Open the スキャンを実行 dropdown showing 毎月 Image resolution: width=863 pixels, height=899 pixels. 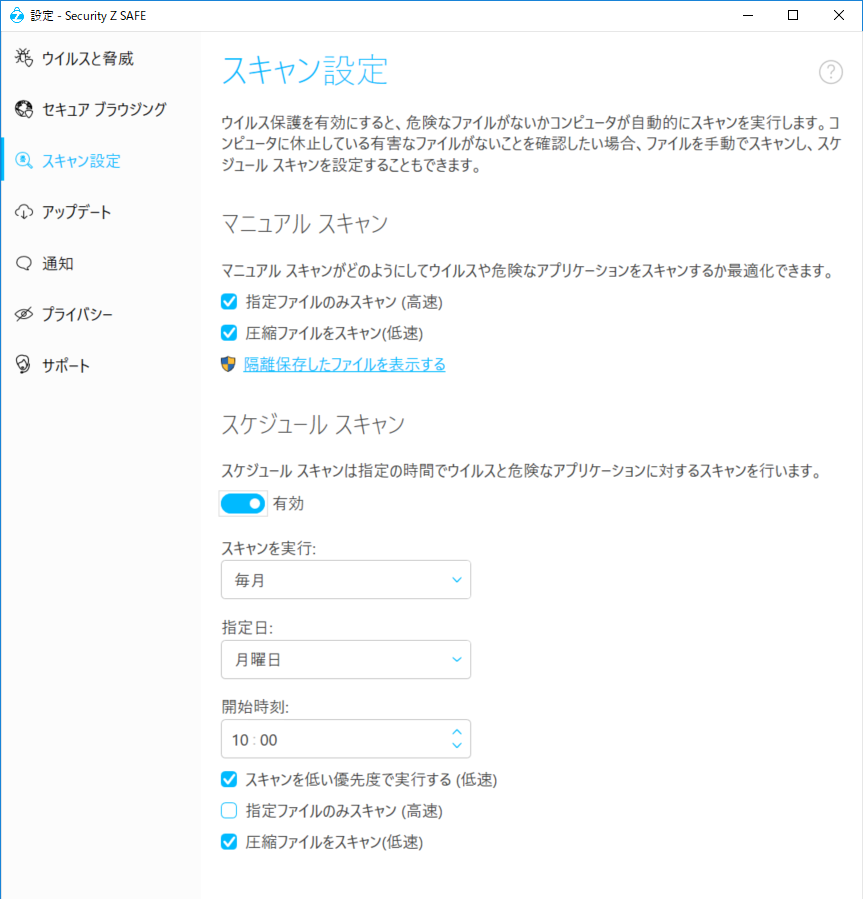[x=345, y=580]
